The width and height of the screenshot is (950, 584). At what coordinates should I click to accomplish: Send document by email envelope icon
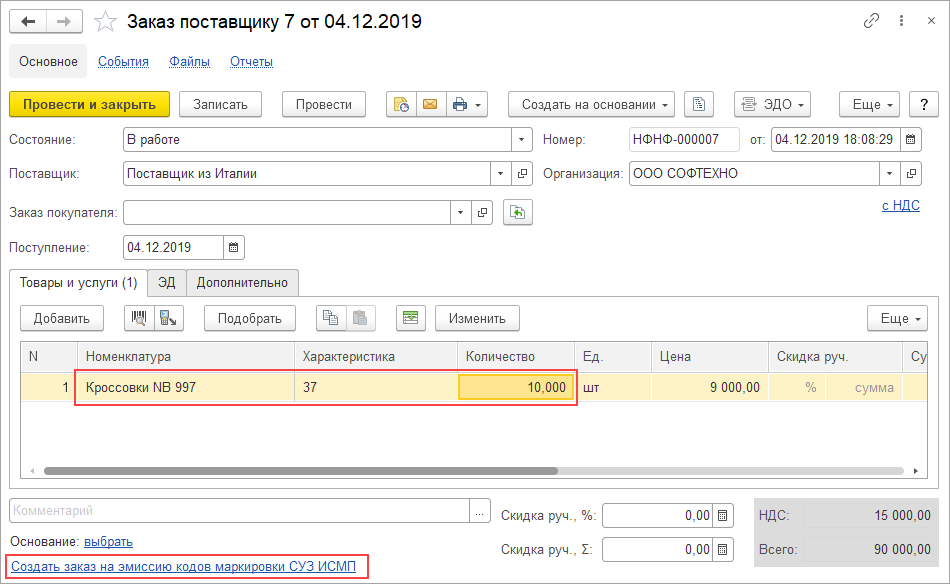pyautogui.click(x=431, y=104)
